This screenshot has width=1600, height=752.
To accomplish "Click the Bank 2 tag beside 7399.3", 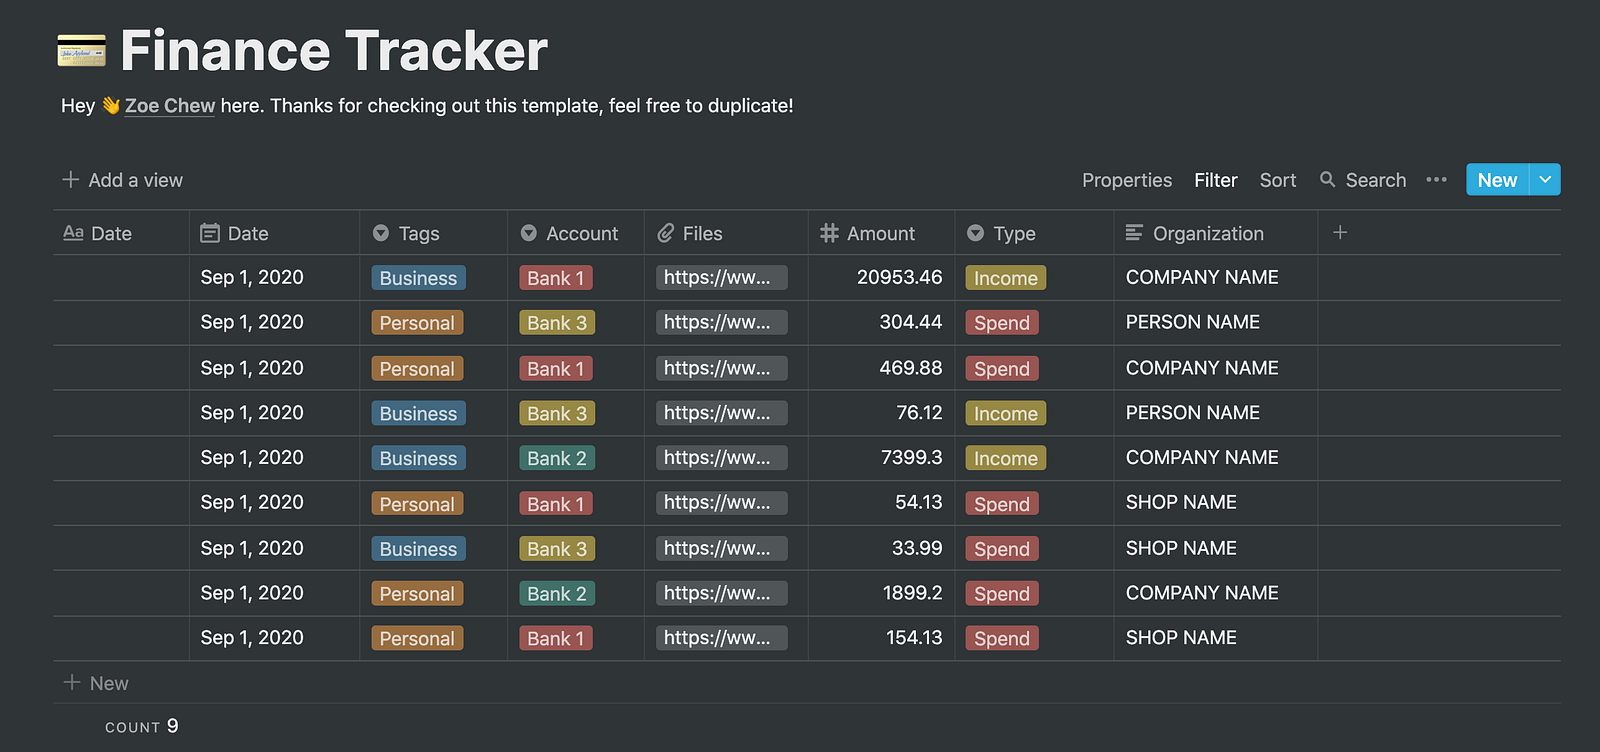I will (x=556, y=458).
